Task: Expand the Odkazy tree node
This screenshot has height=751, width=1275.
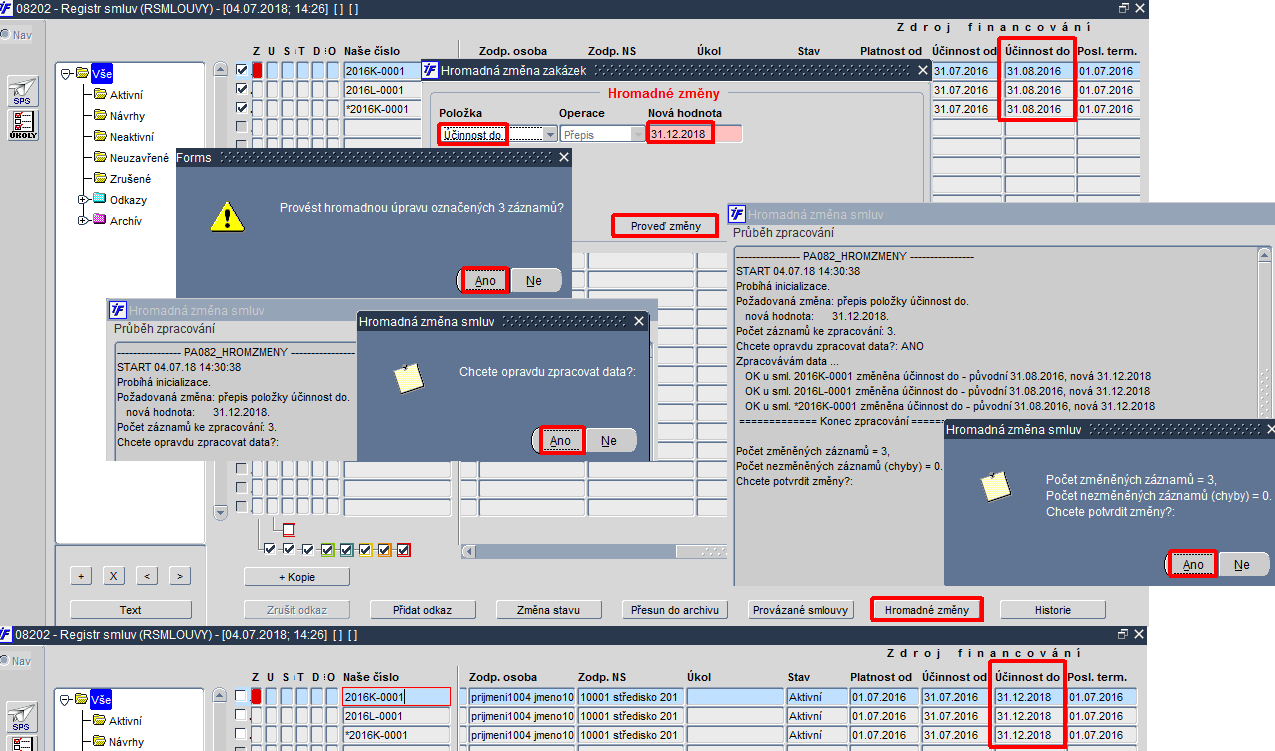Action: click(82, 199)
